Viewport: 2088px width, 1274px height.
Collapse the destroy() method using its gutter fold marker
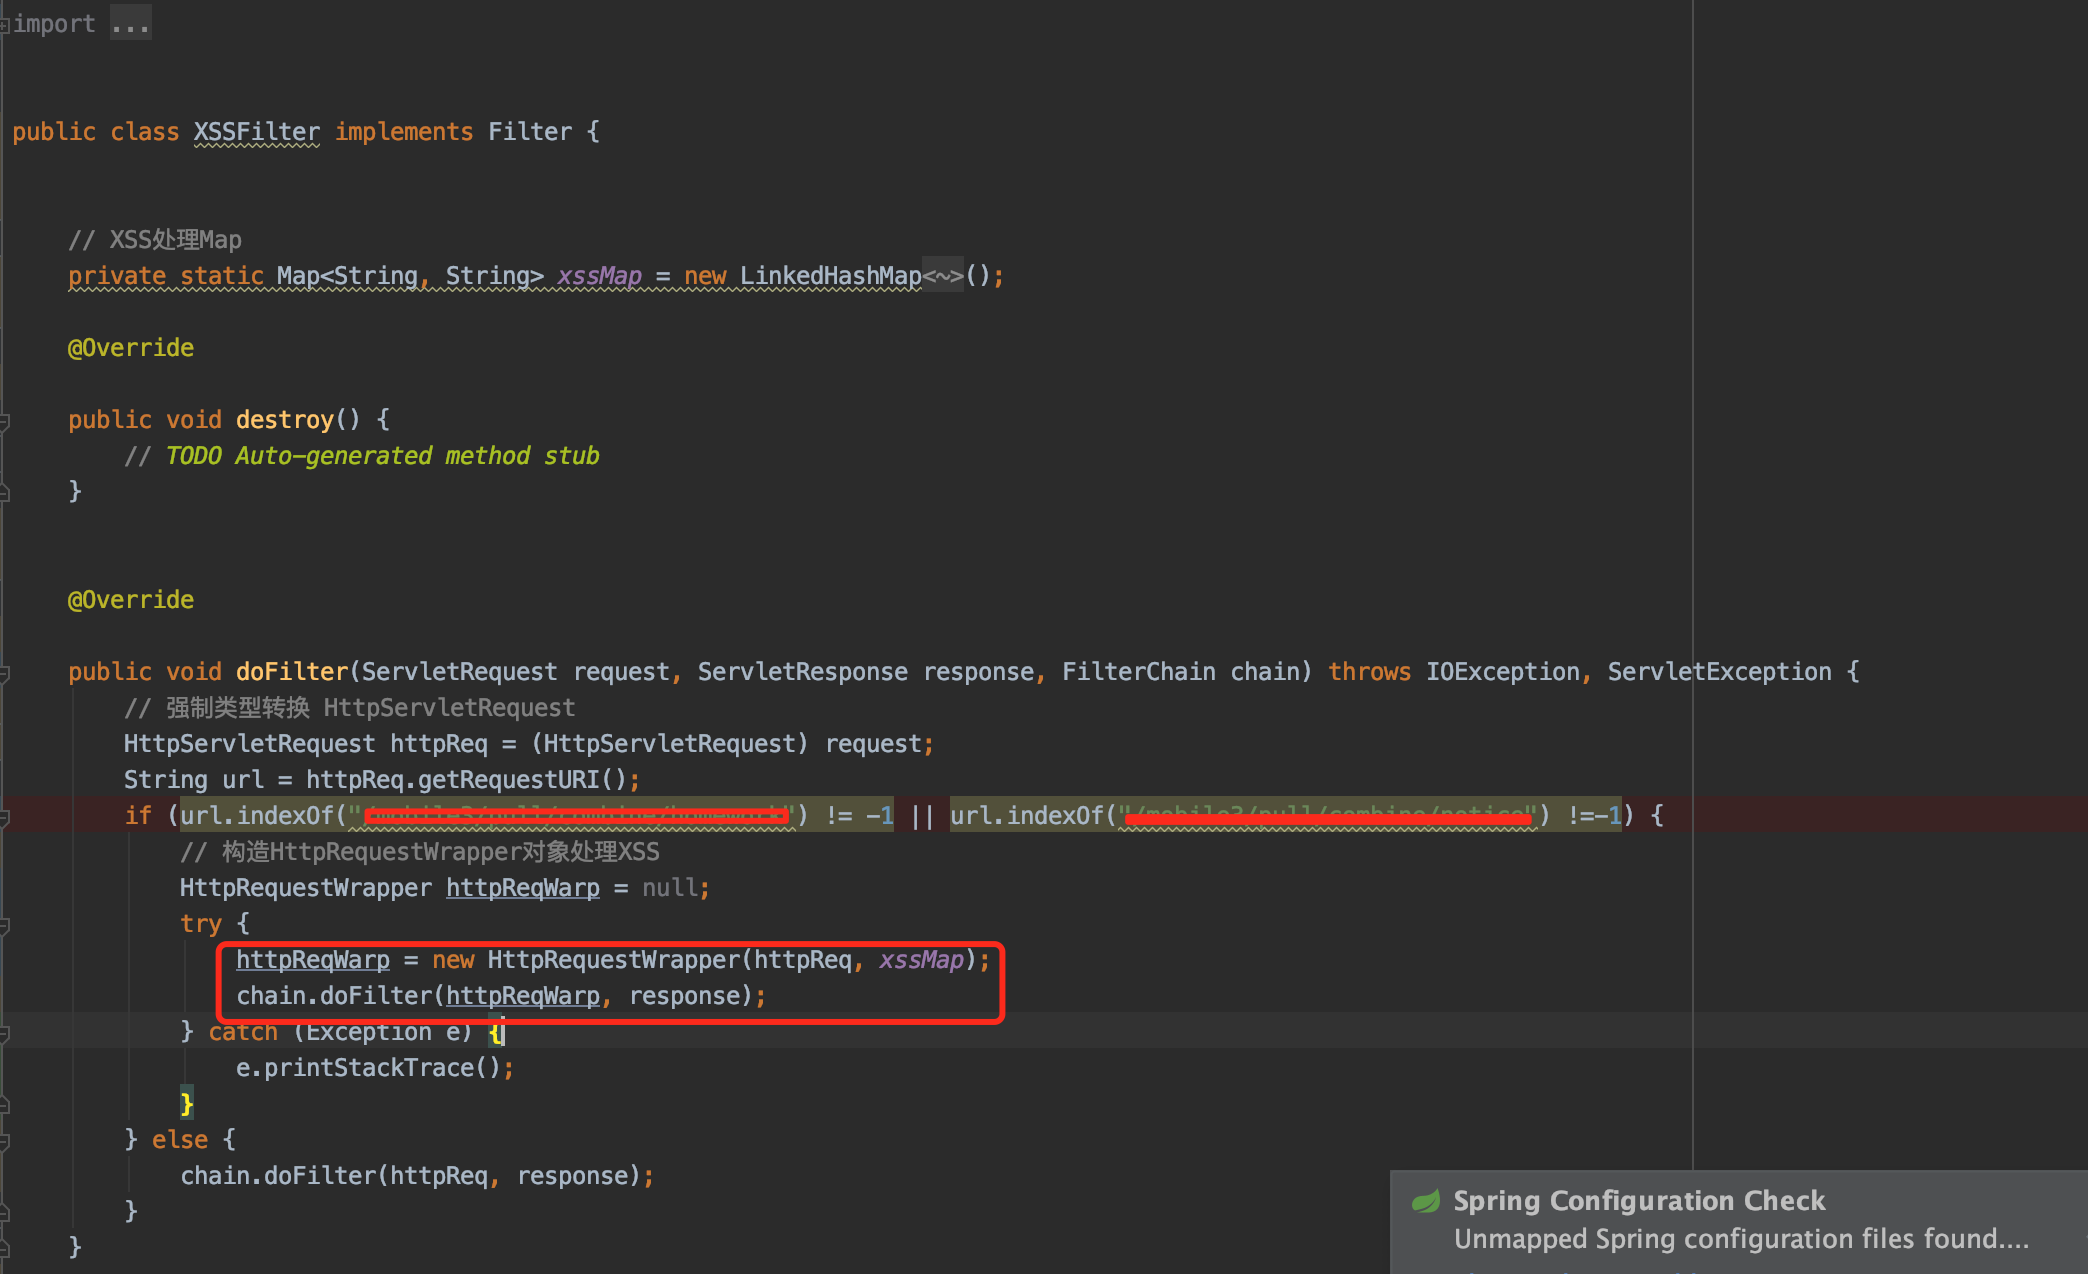coord(5,421)
